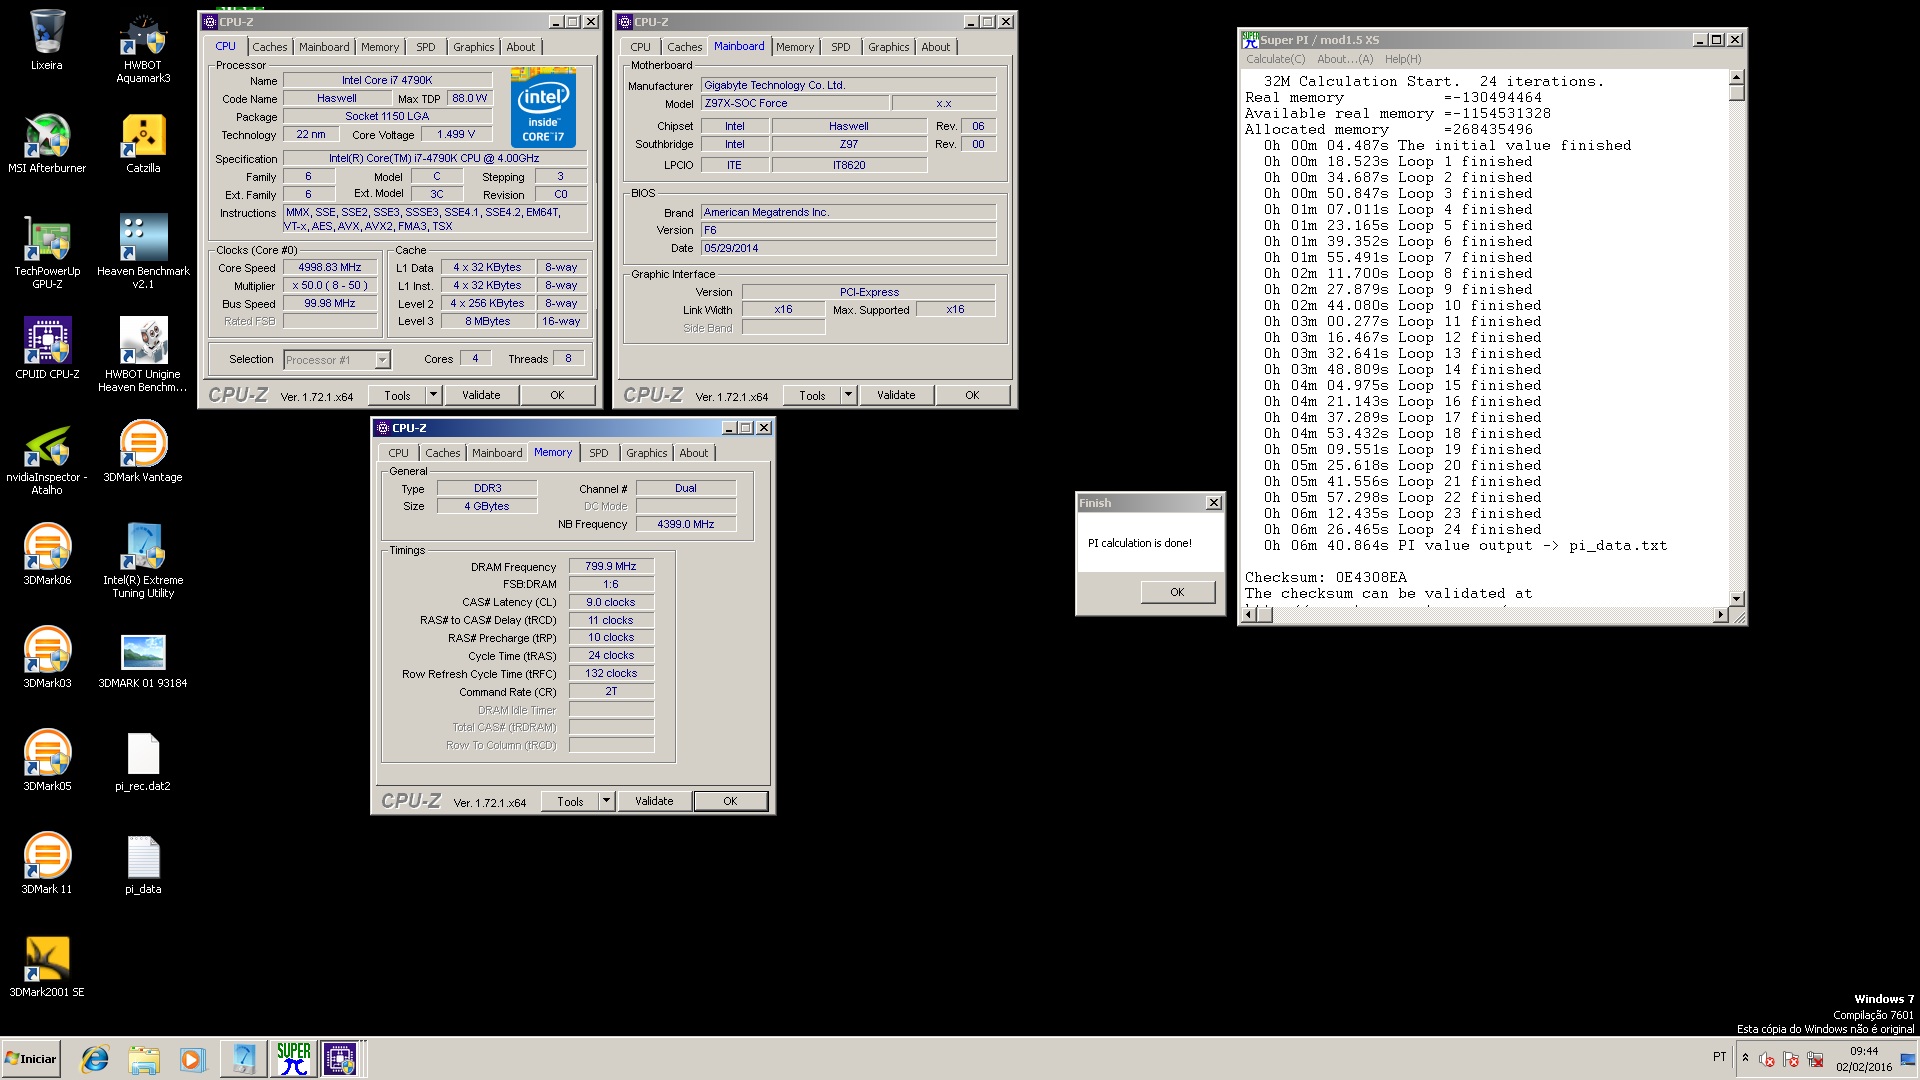Click Super PI horizontal scrollbar right arrow
The image size is (1920, 1080).
[1720, 614]
